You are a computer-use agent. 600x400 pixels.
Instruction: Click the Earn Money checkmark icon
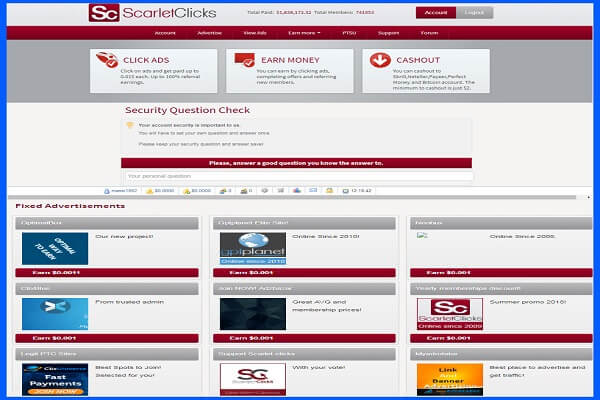coord(243,61)
